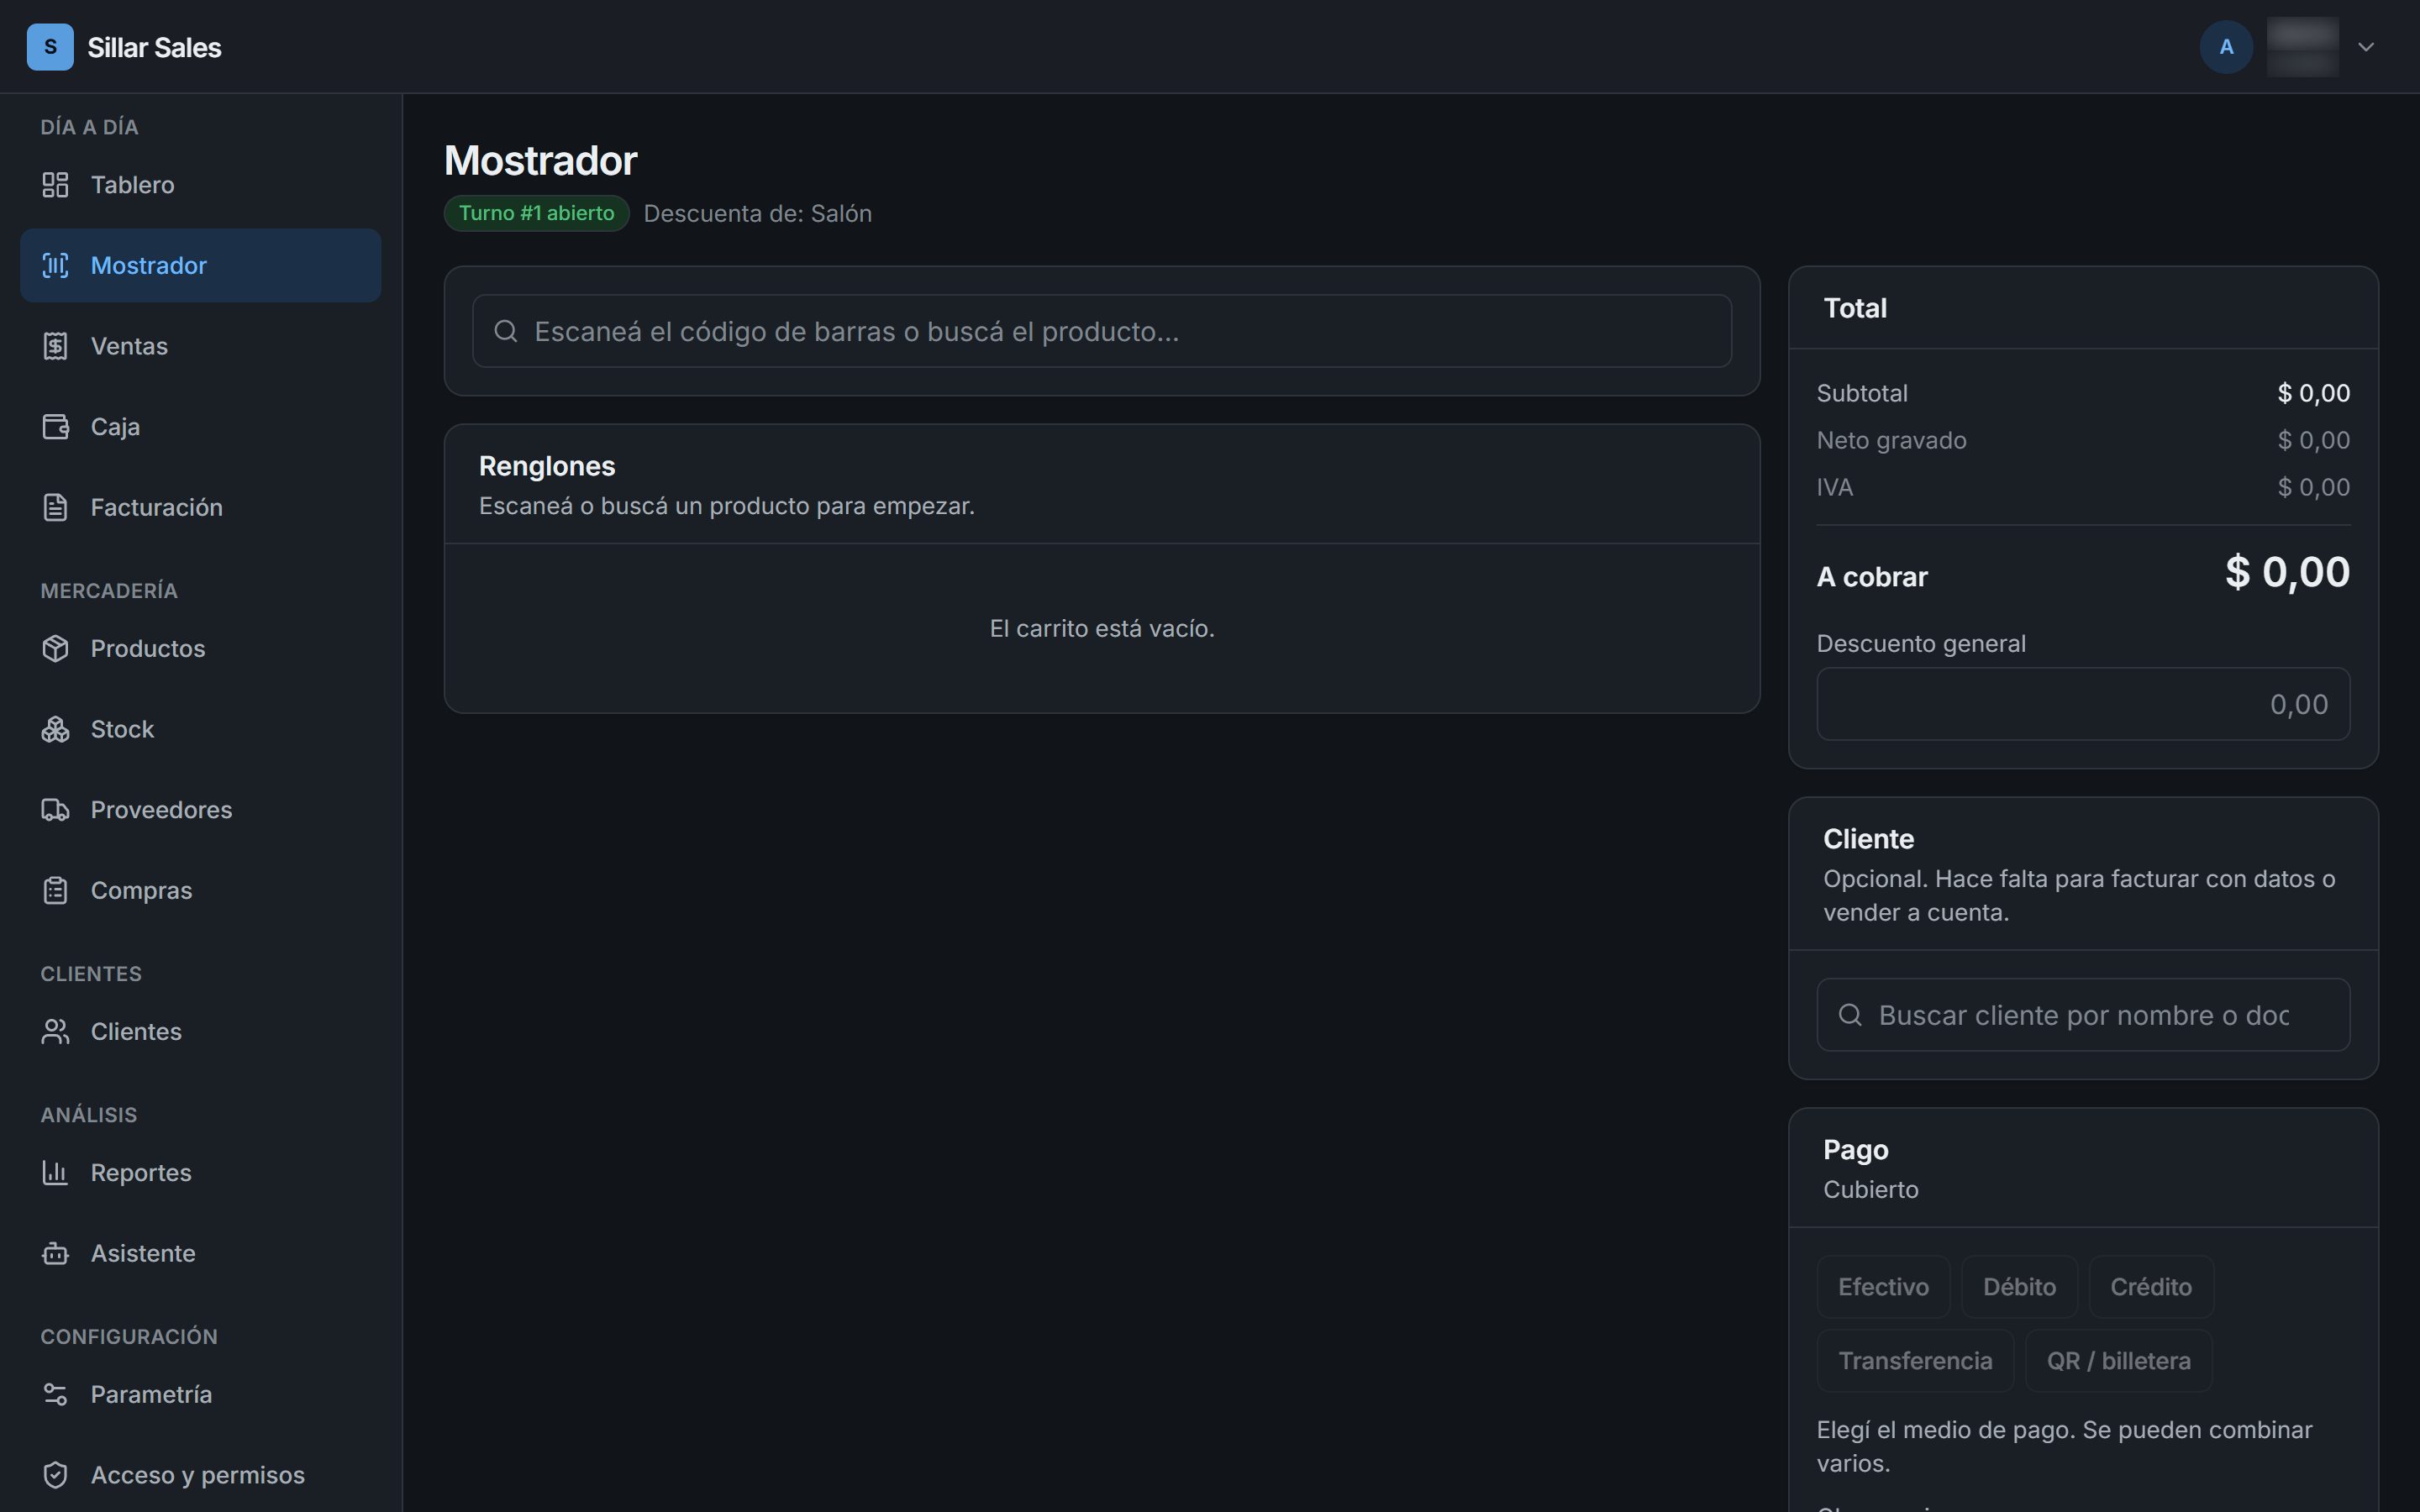Click the Sillar Sales logo icon

pos(50,47)
